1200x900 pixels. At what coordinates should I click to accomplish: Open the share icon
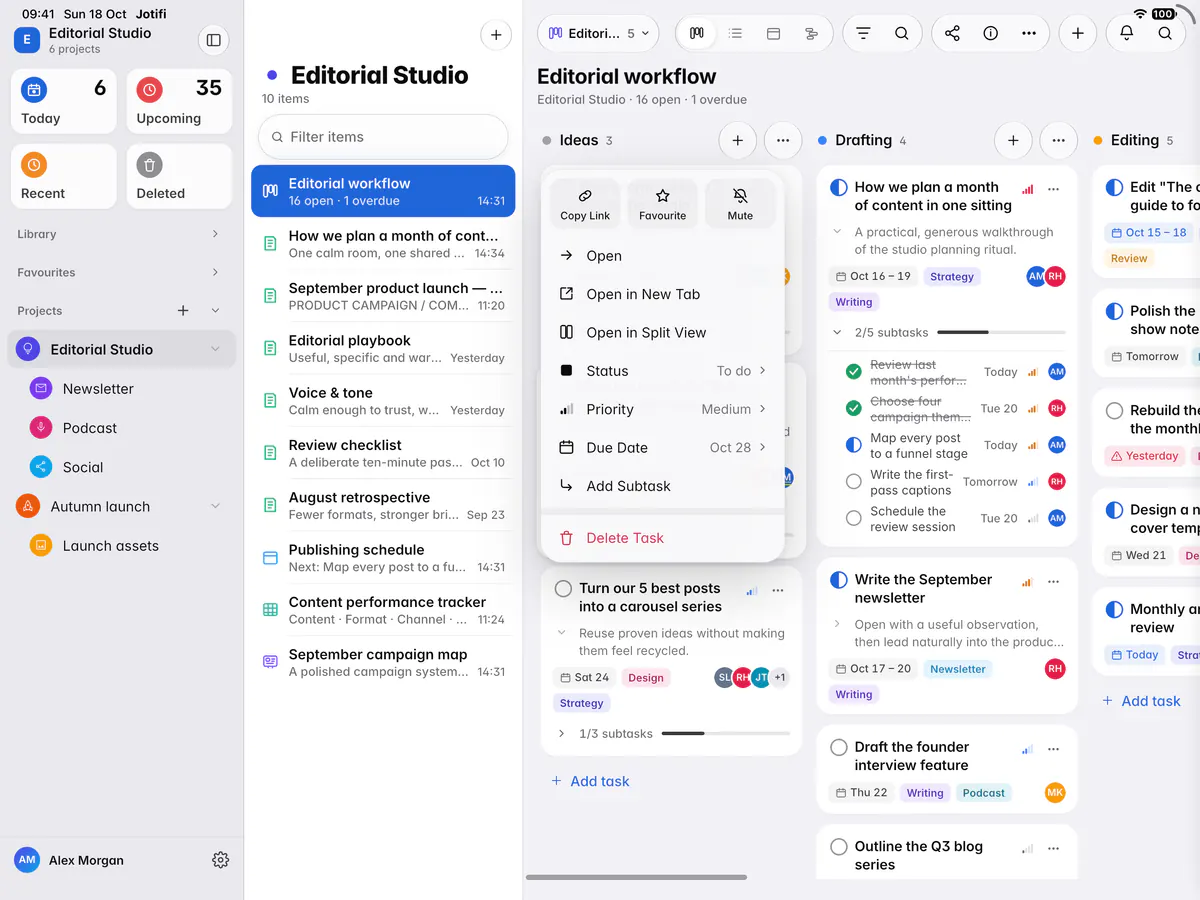point(952,33)
